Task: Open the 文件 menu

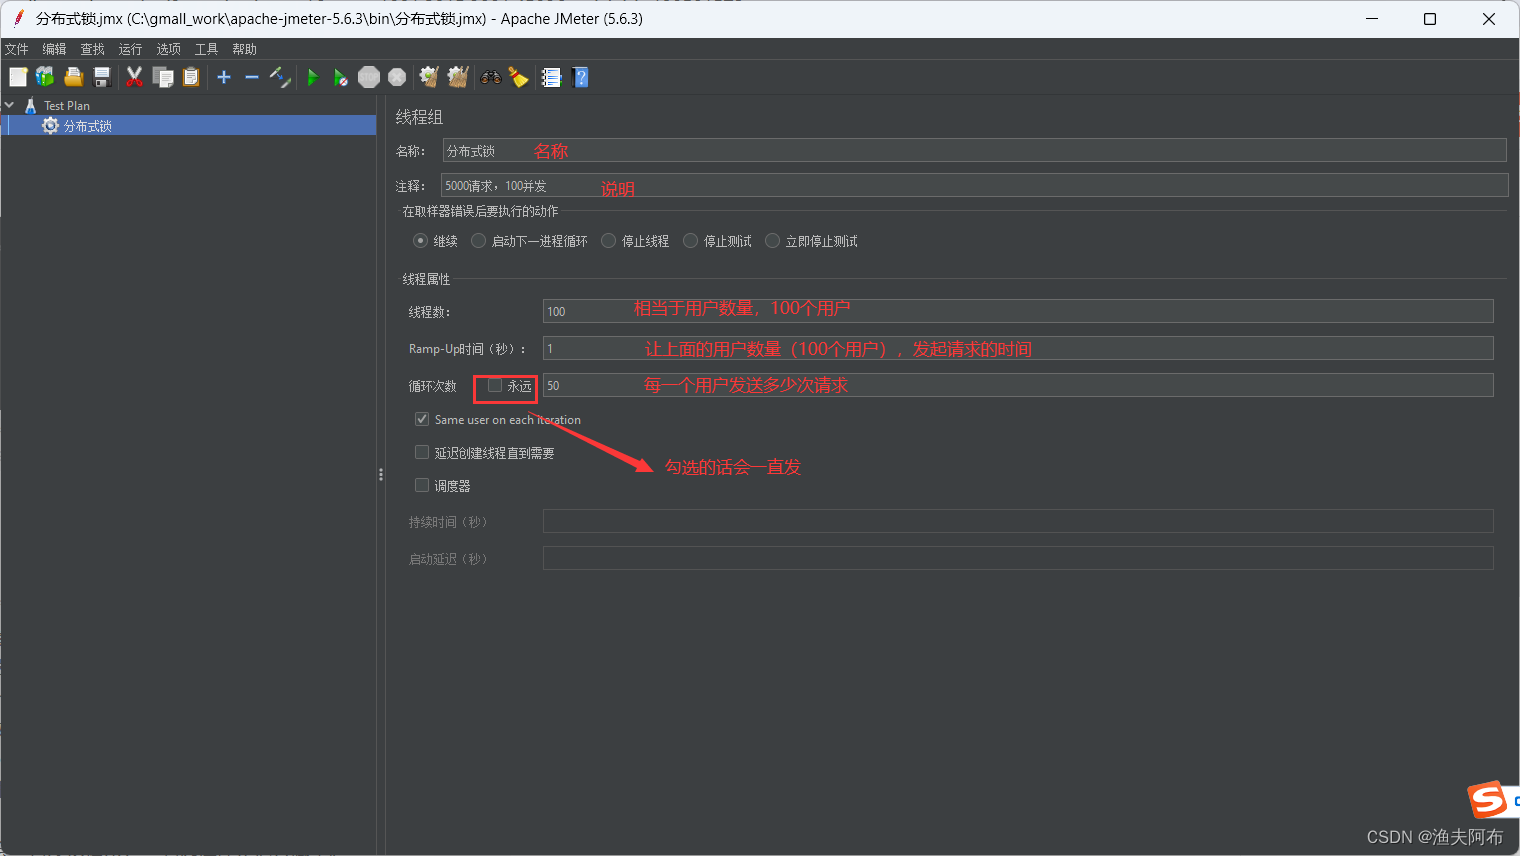Action: (x=17, y=49)
